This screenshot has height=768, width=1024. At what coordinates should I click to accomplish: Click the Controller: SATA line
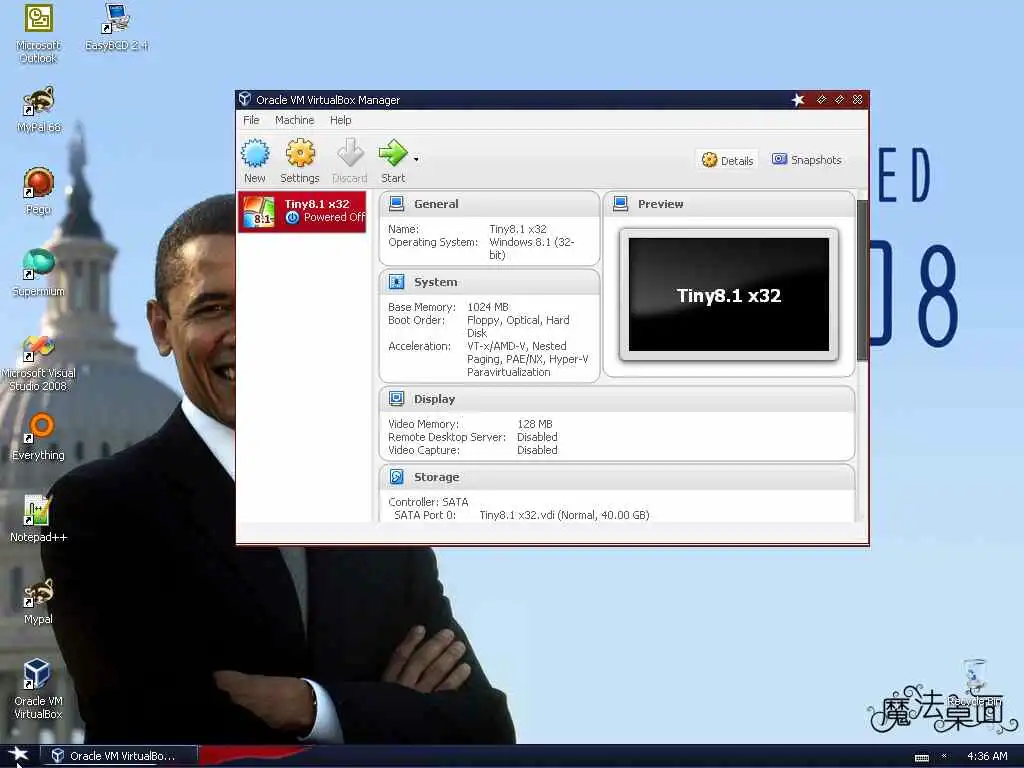(428, 502)
